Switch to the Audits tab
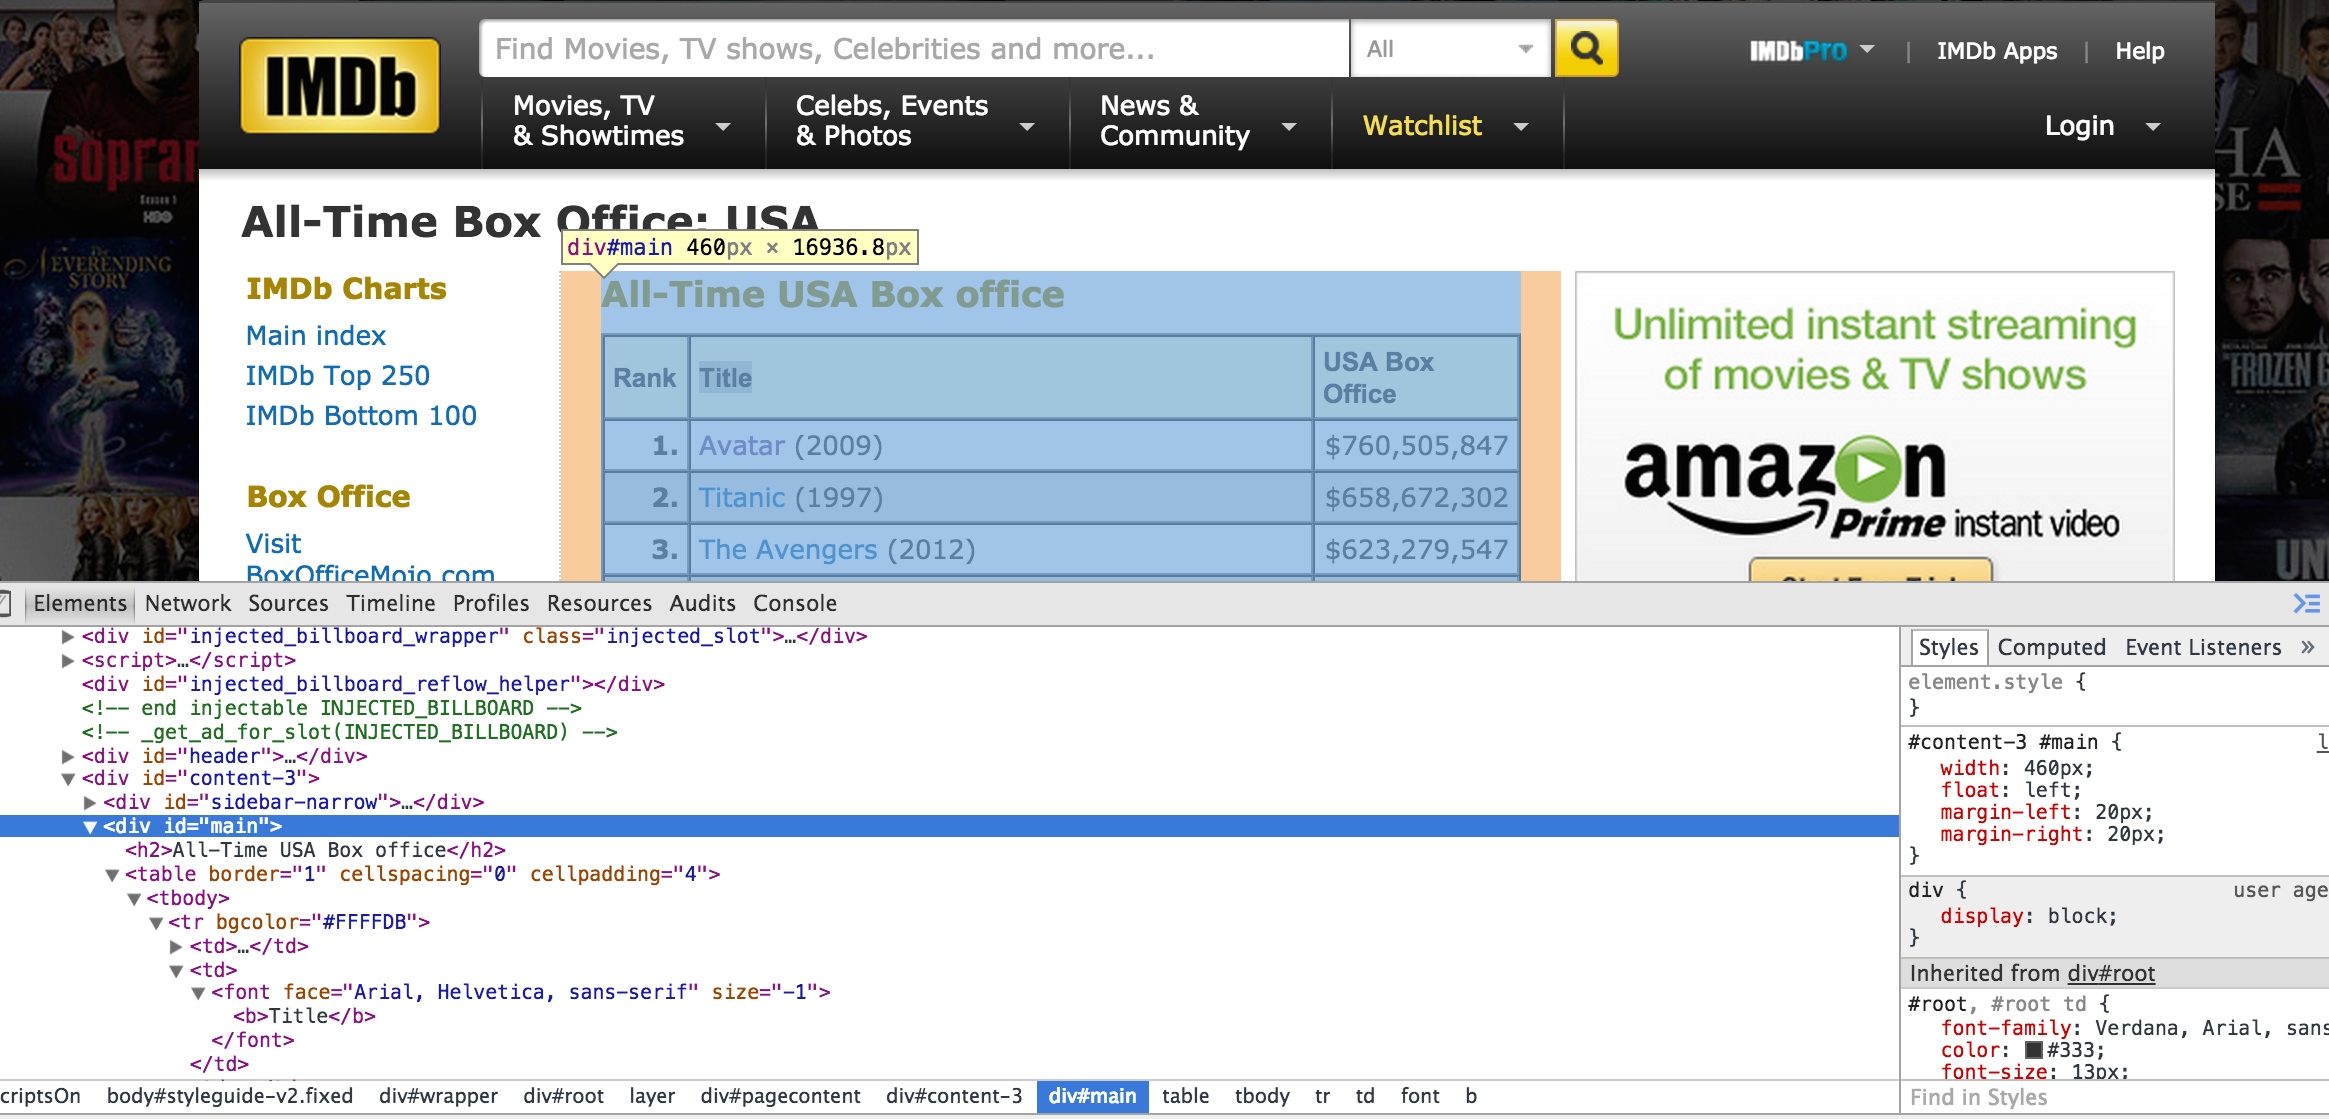This screenshot has width=2329, height=1119. (x=702, y=603)
